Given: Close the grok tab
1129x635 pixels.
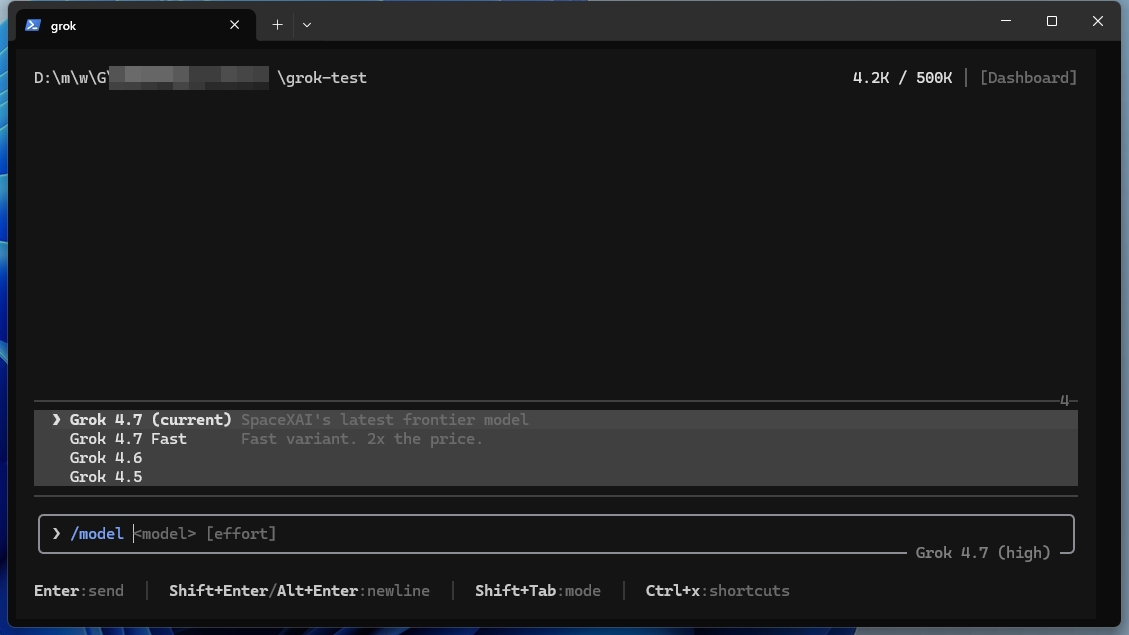Looking at the screenshot, I should pos(235,25).
